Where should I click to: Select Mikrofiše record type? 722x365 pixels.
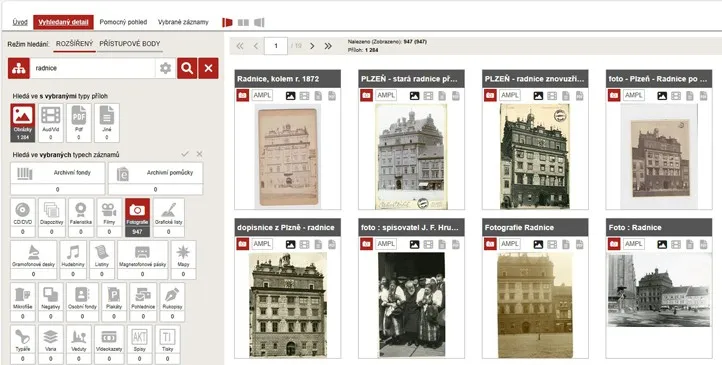coord(23,302)
